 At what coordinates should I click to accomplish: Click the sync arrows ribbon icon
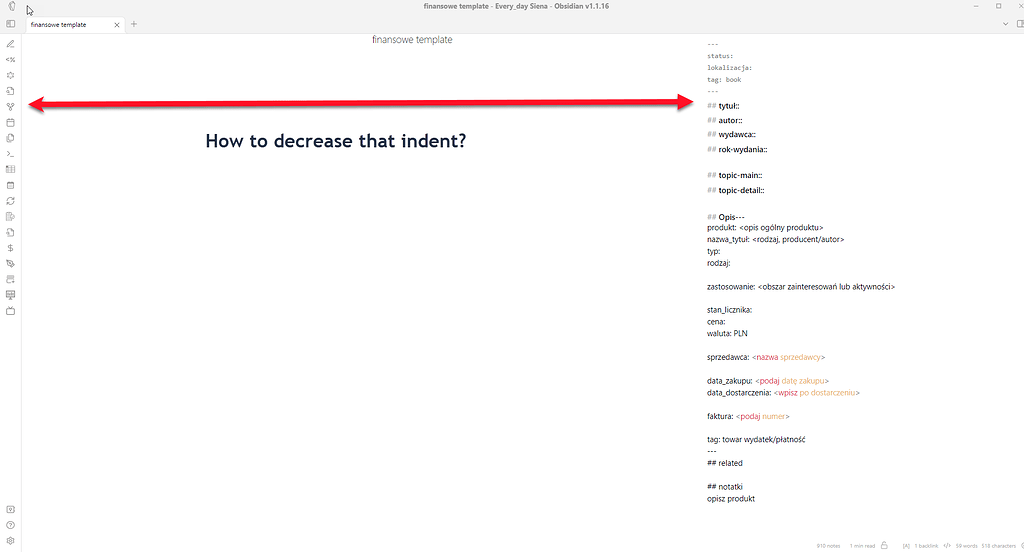[x=10, y=200]
